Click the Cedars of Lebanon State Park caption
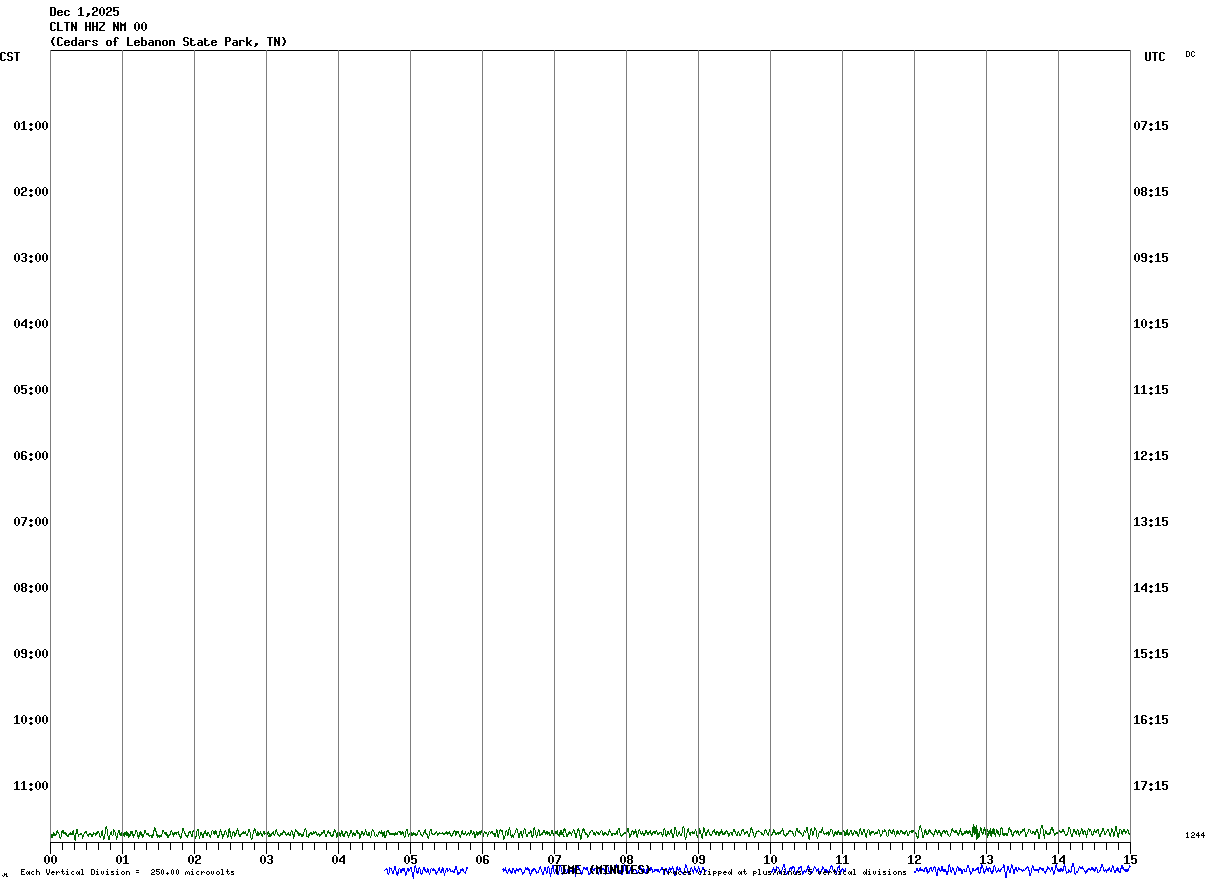This screenshot has height=886, width=1210. point(169,42)
